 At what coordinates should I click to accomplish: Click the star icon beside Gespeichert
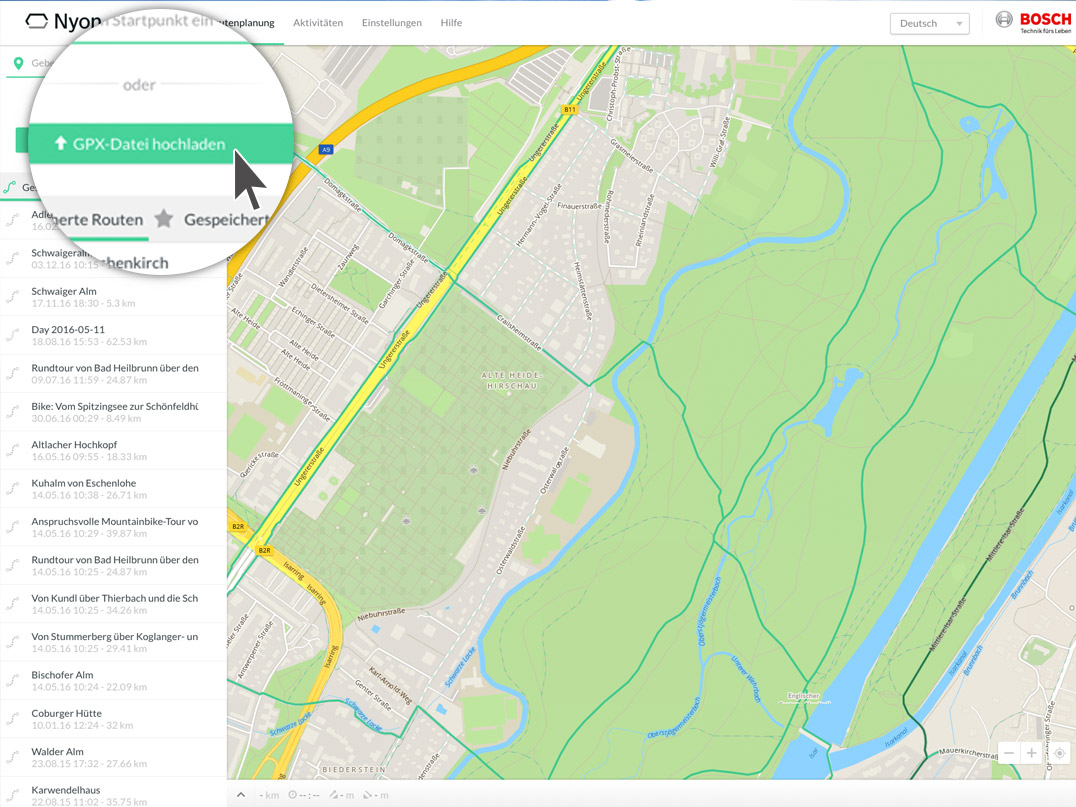[x=164, y=219]
